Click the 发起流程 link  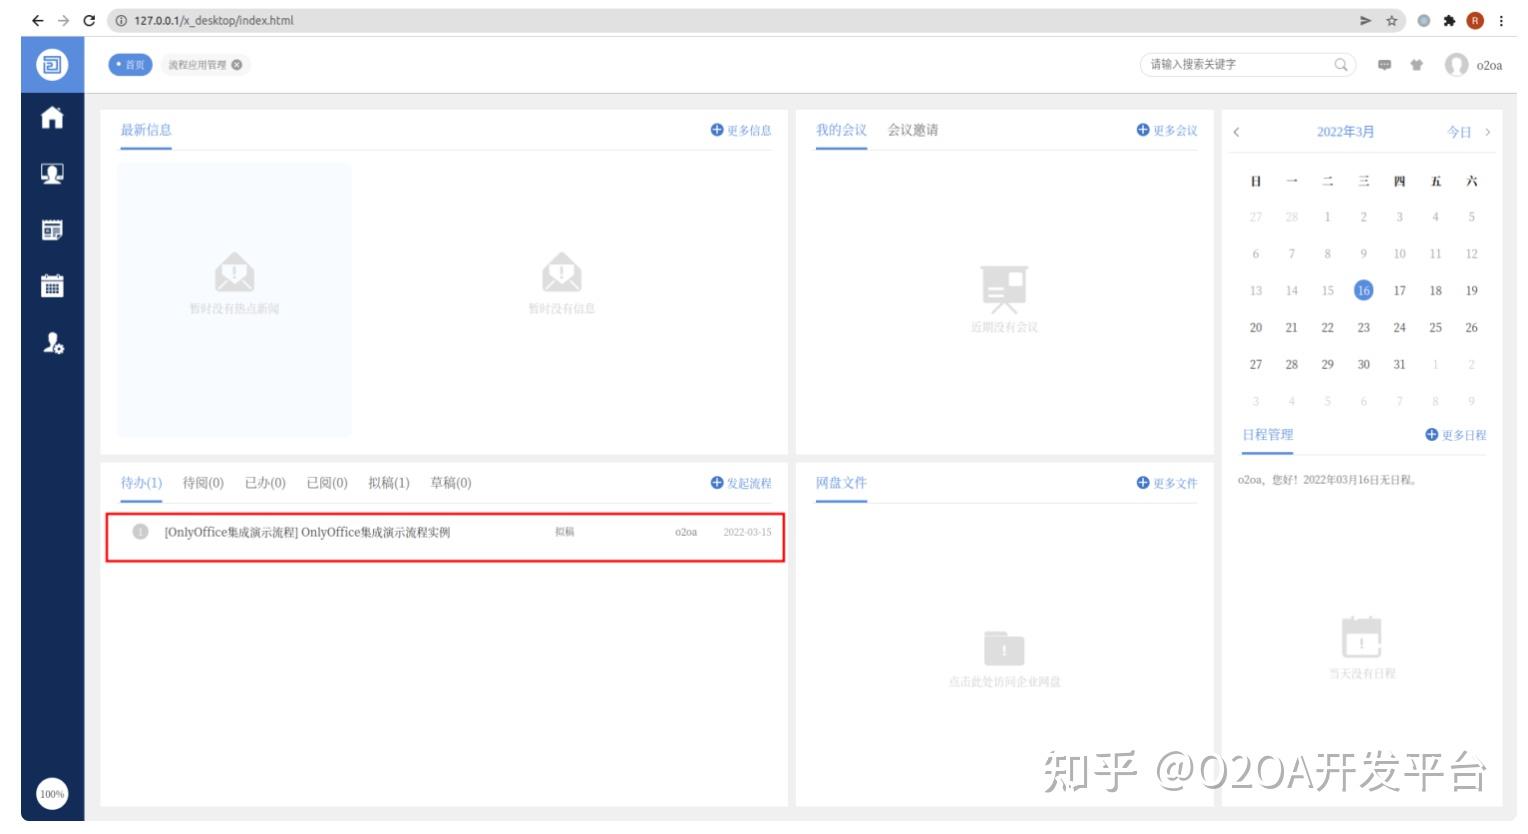tap(748, 482)
